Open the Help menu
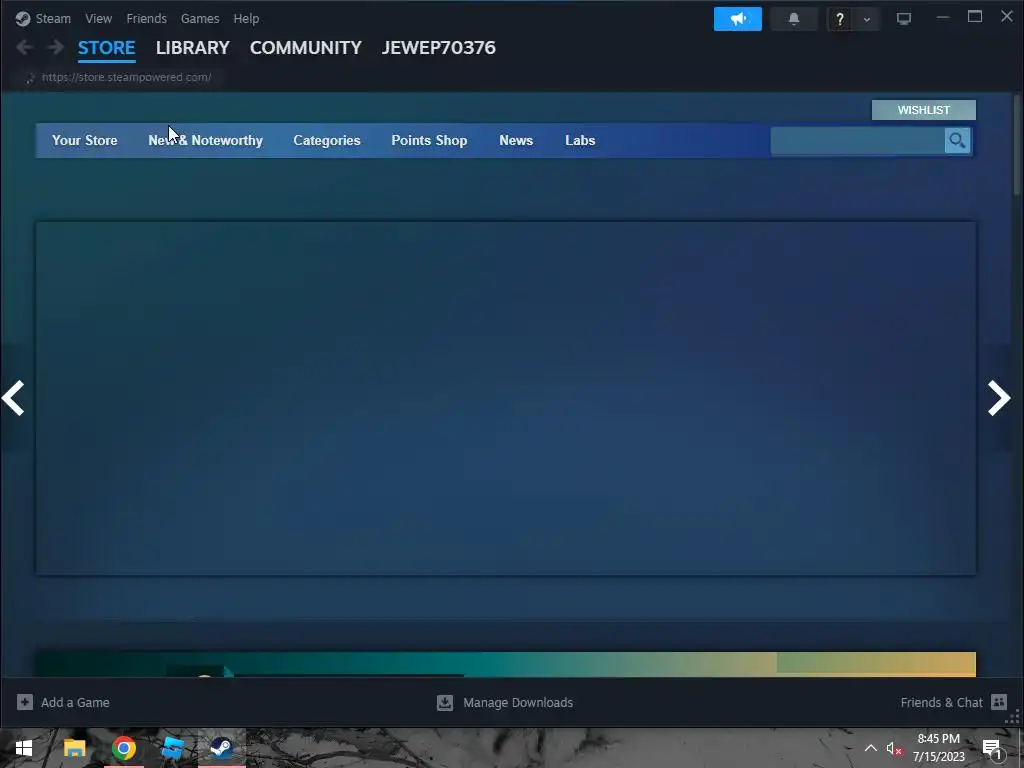This screenshot has width=1024, height=768. (x=246, y=18)
